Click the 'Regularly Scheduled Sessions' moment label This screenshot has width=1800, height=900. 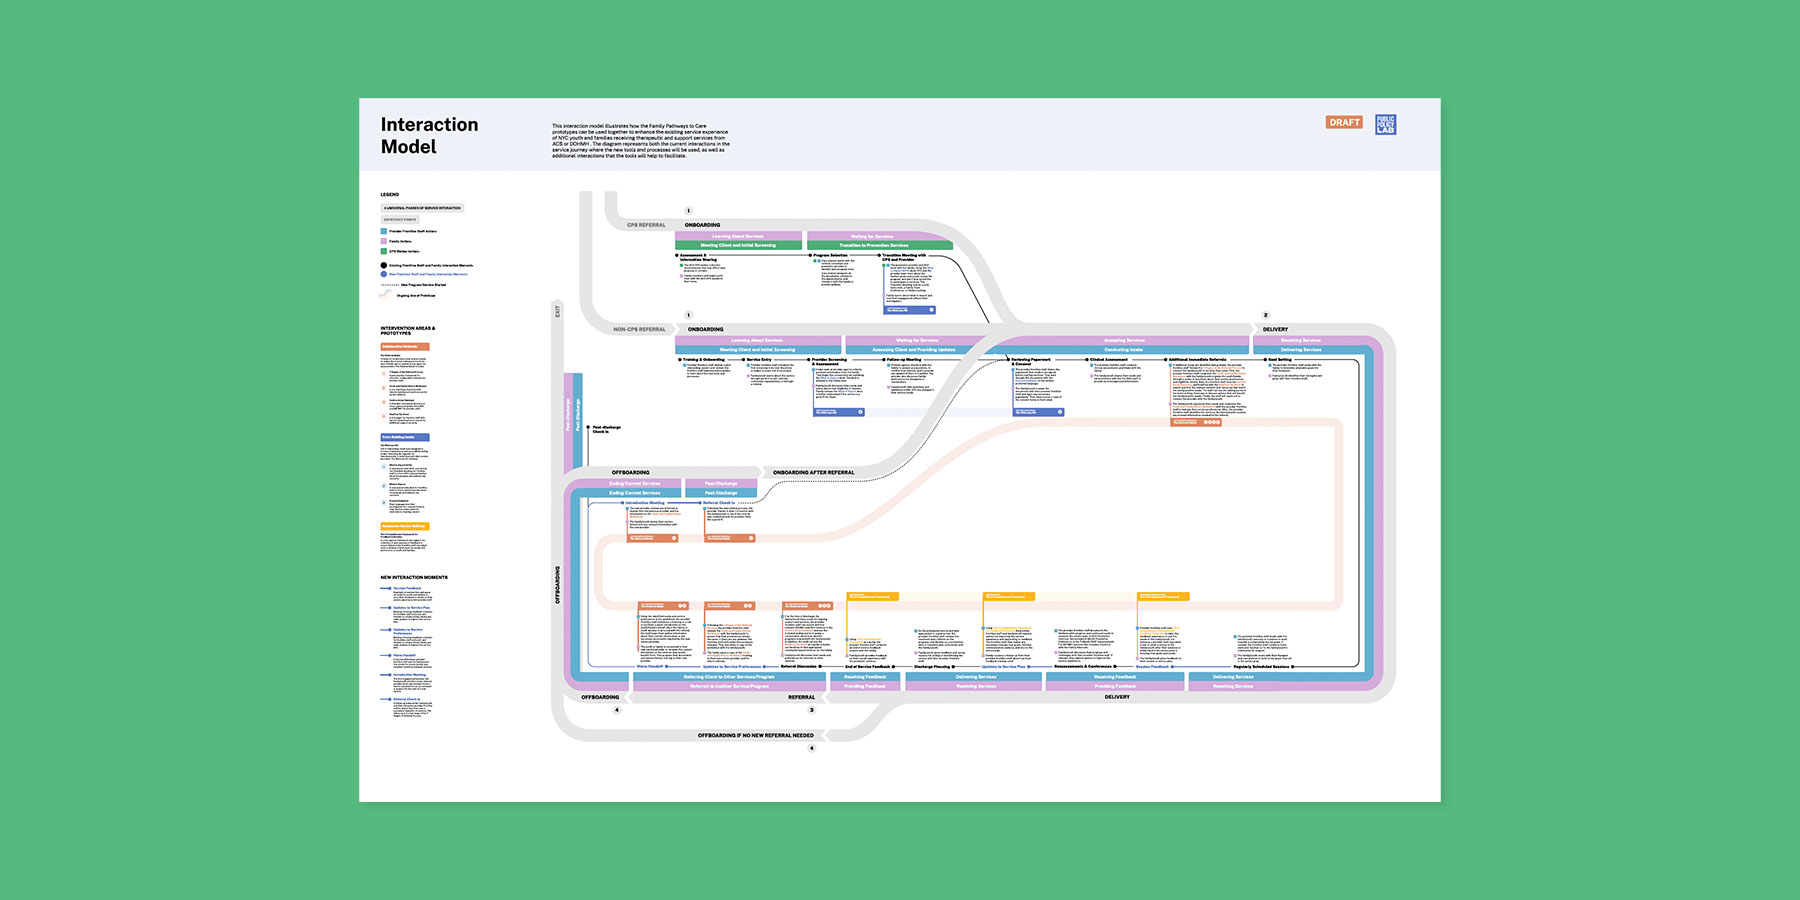1262,666
